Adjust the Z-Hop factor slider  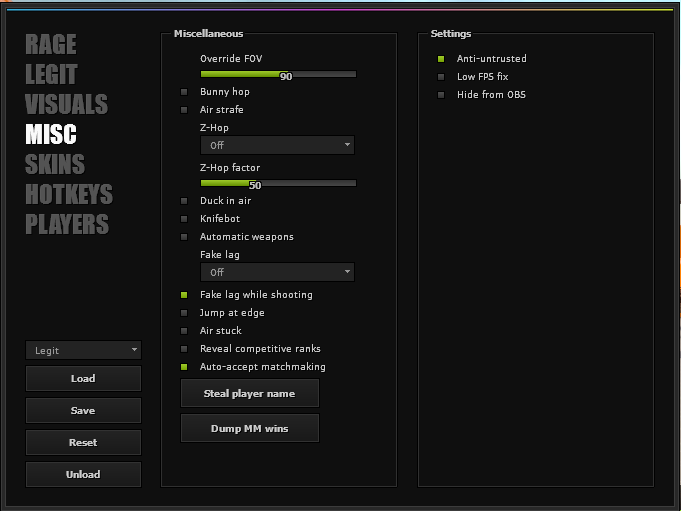tap(278, 183)
